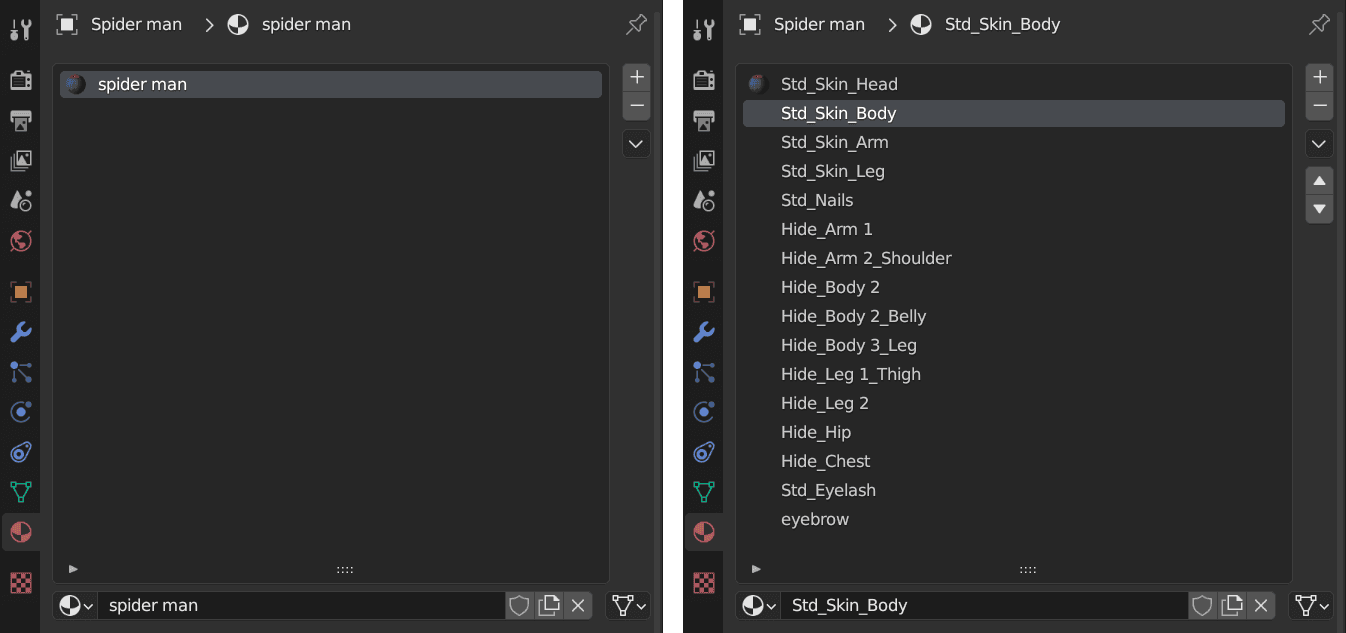The height and width of the screenshot is (633, 1346).
Task: Add material slot in spider man panel
Action: 636,77
